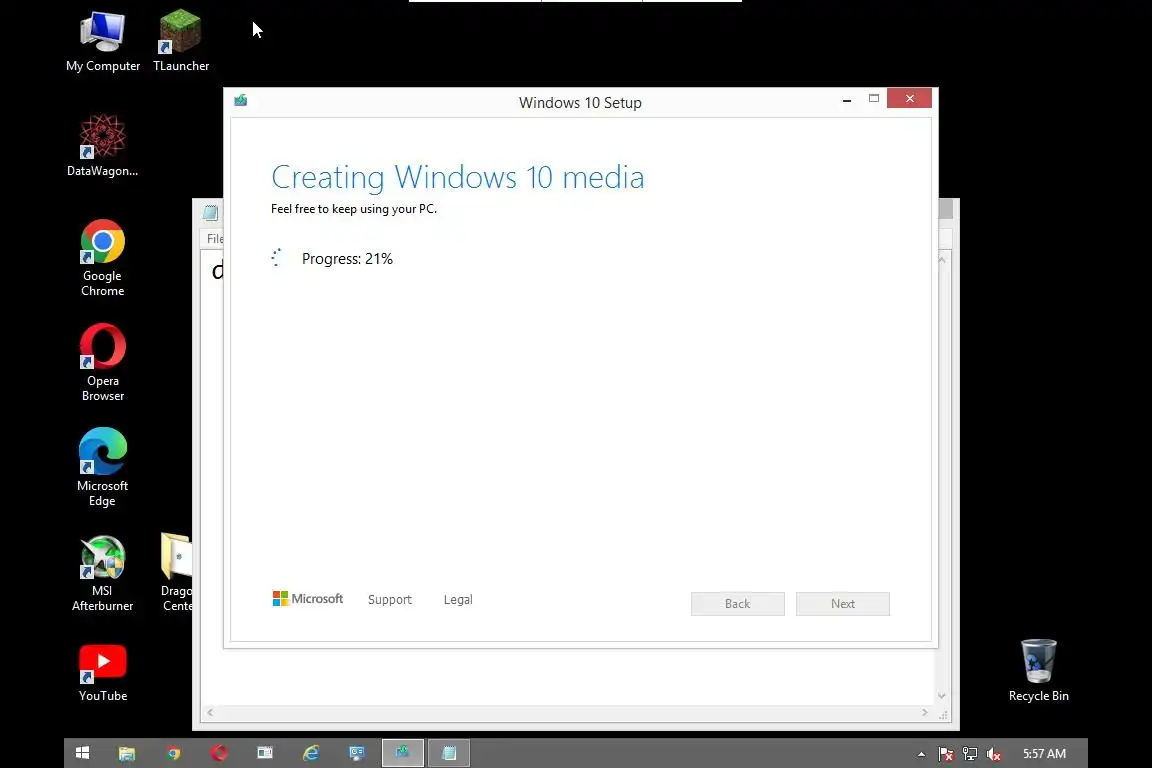
Task: Click scroll-left arrow in background window
Action: point(210,712)
